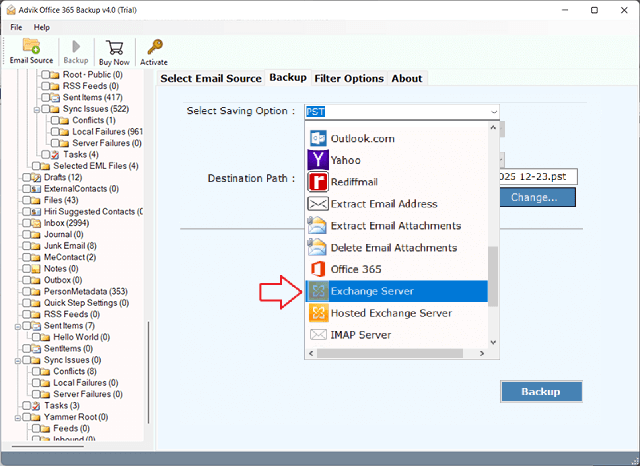Click the Notes (0) folder icon
Viewport: 640px width, 466px height.
point(36,269)
